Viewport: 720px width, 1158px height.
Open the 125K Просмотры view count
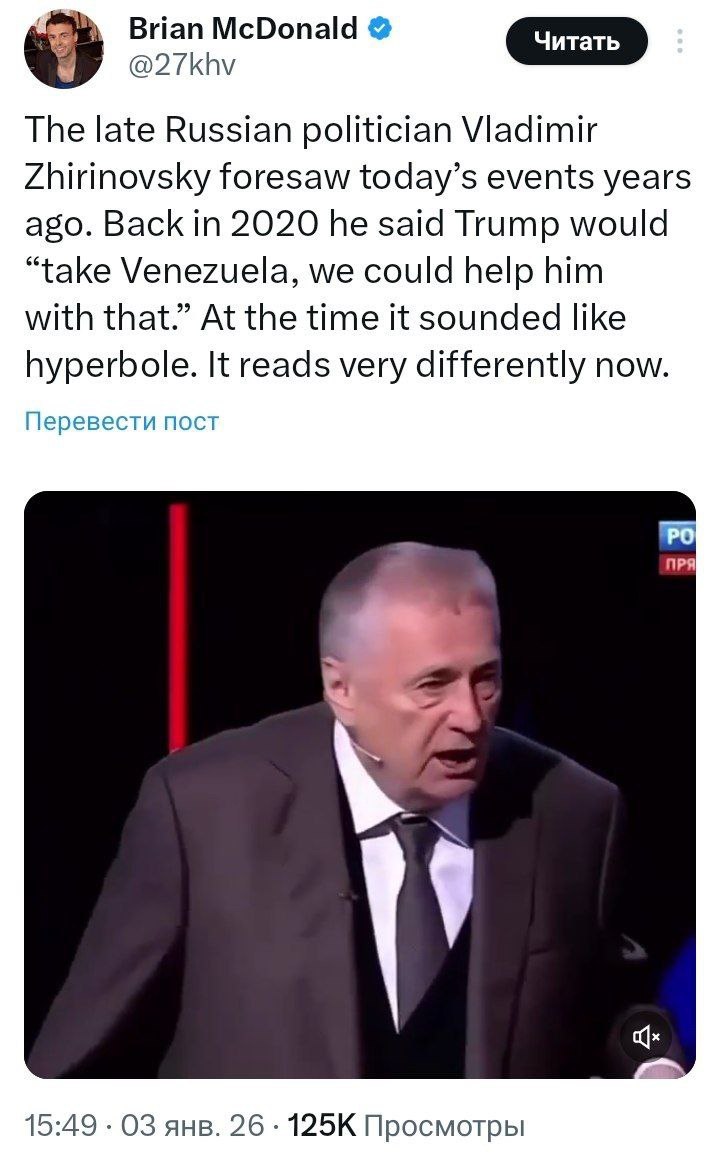click(406, 1126)
